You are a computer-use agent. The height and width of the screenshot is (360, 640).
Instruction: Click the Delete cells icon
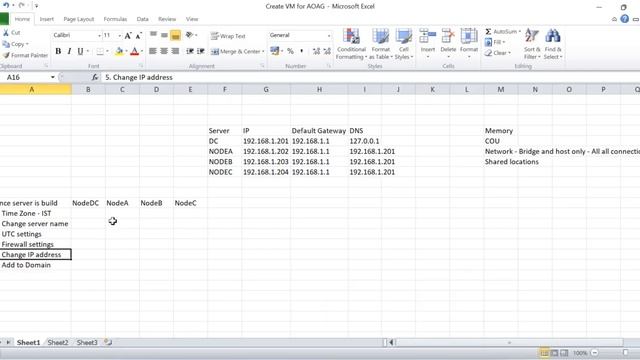point(448,37)
